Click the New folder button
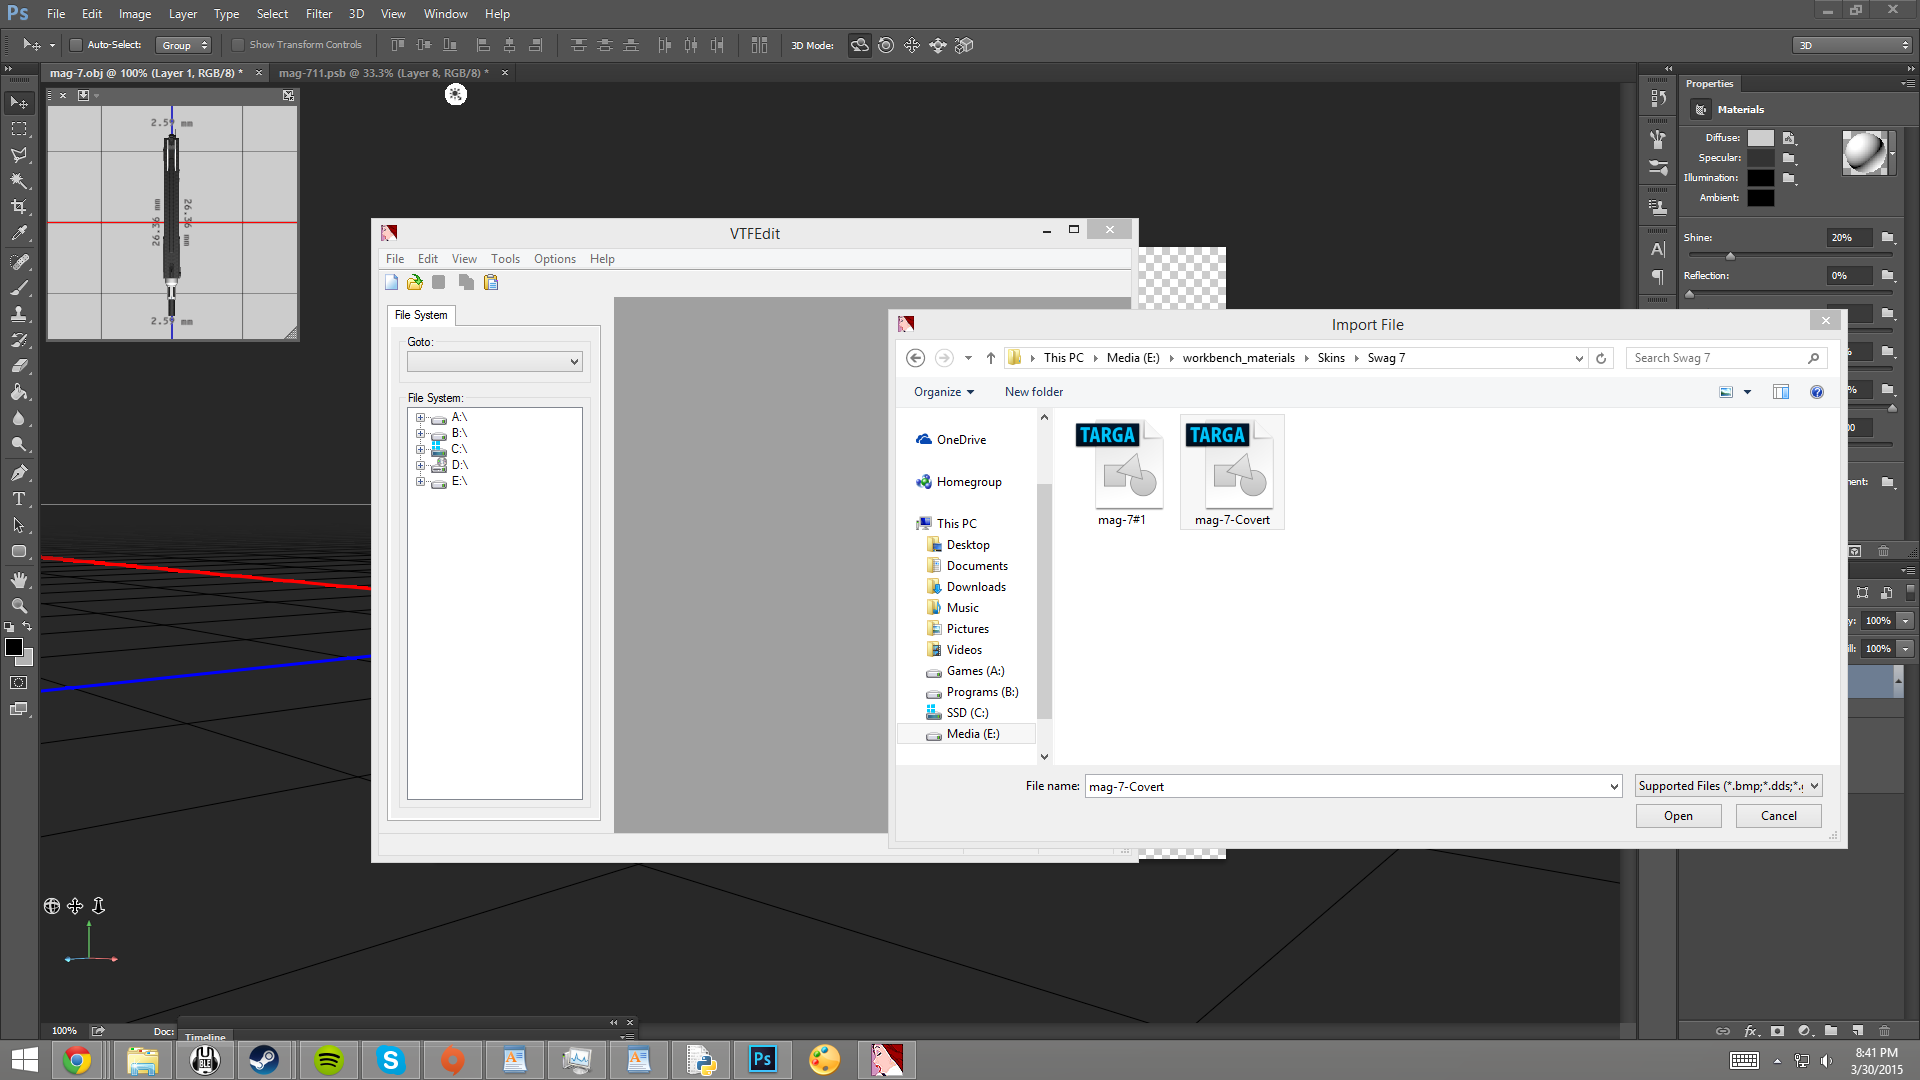 (x=1033, y=392)
